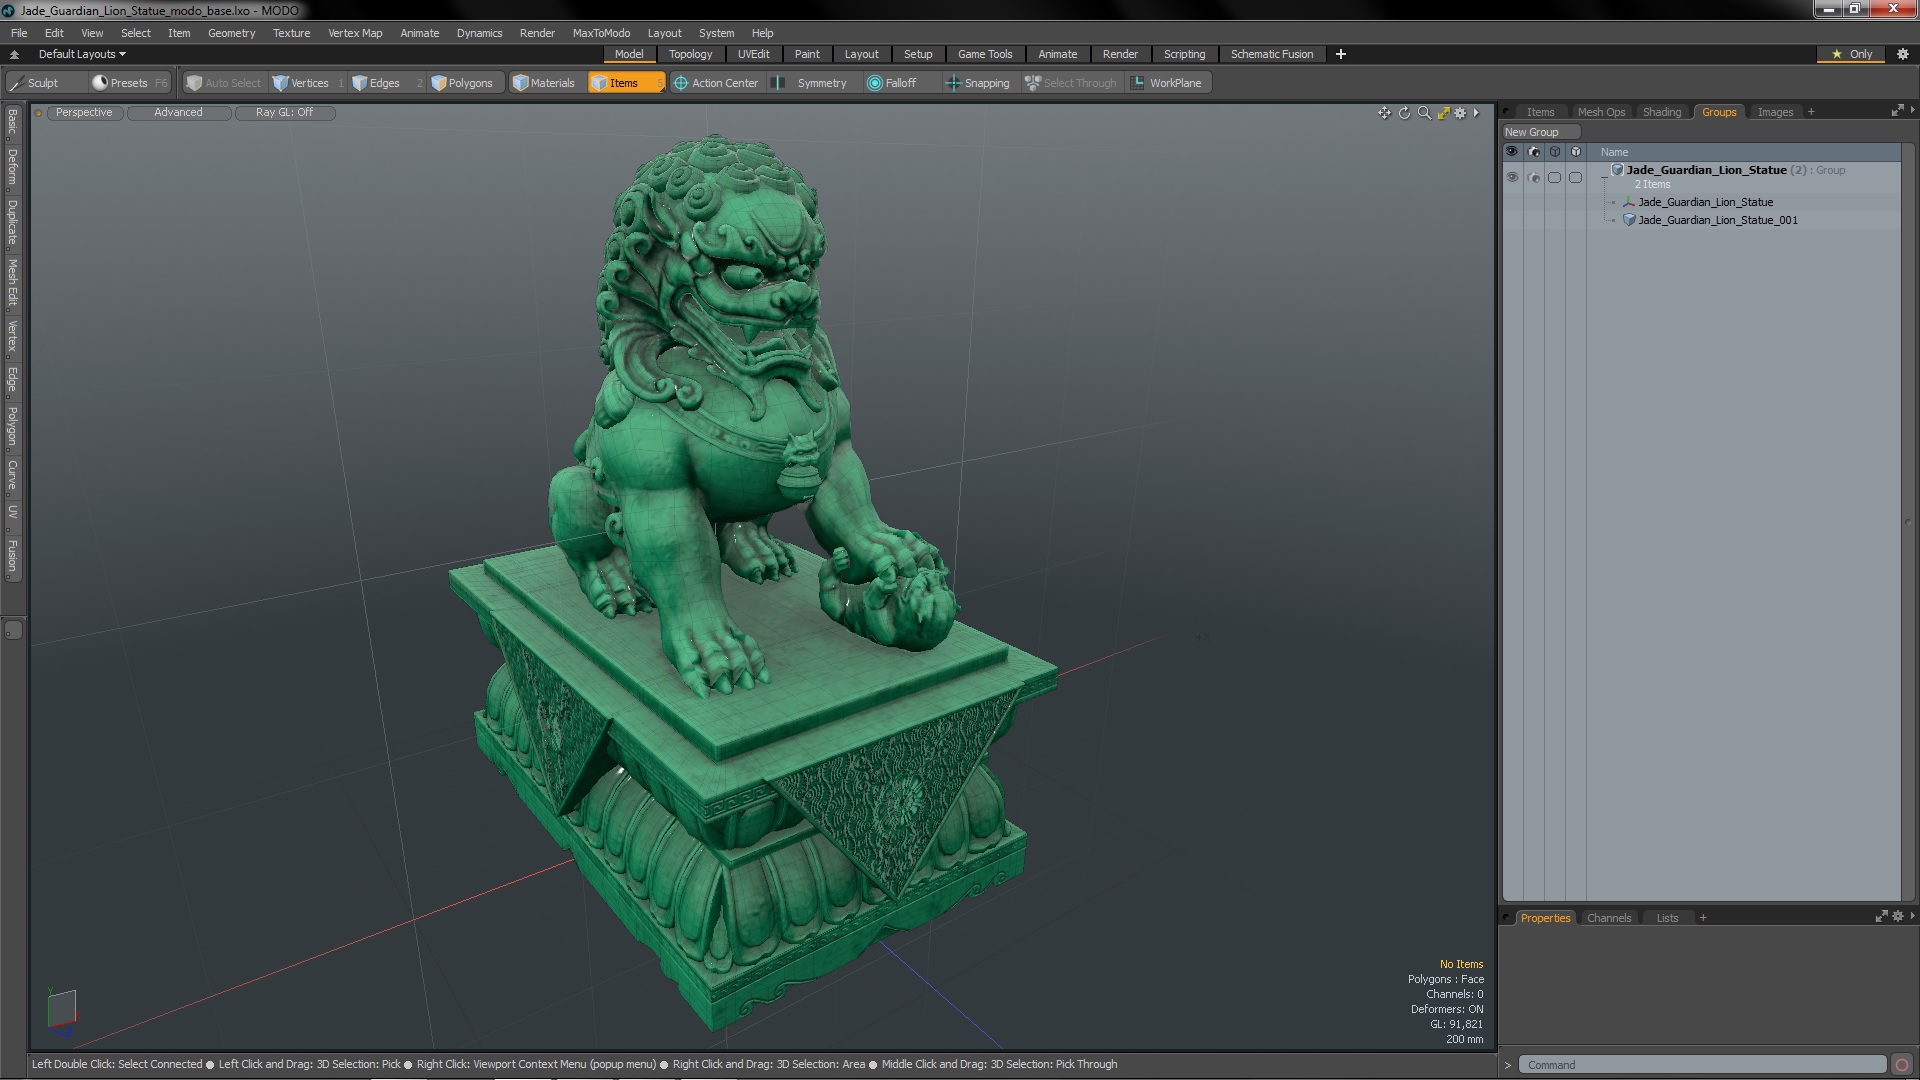Open the layout settings gear at top right

(x=1903, y=54)
